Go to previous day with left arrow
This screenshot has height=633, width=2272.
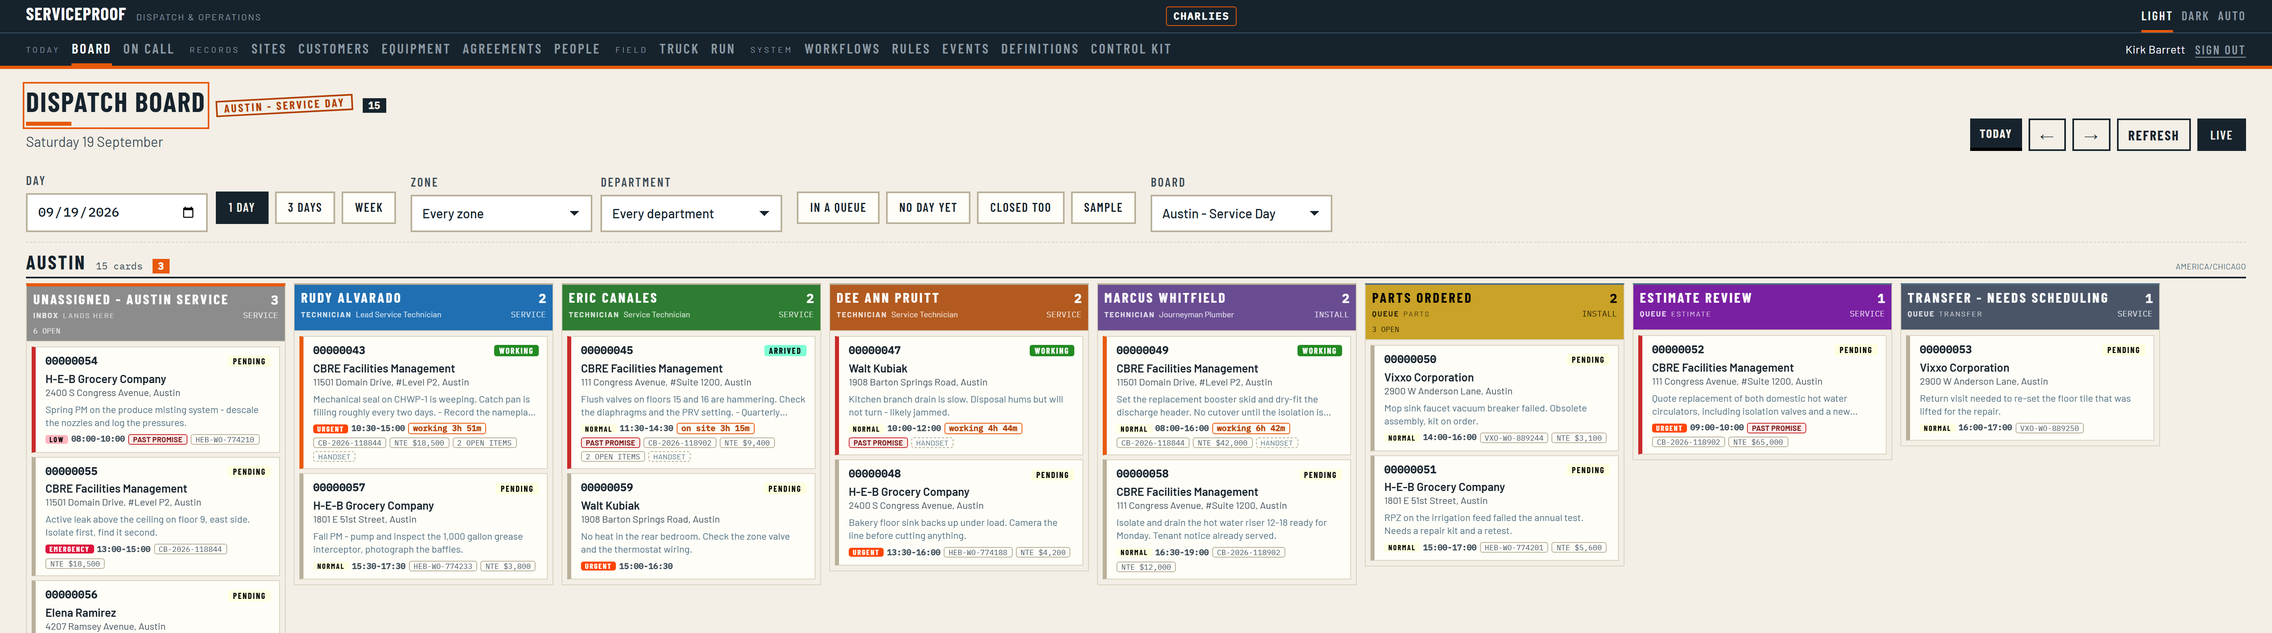(x=2046, y=135)
